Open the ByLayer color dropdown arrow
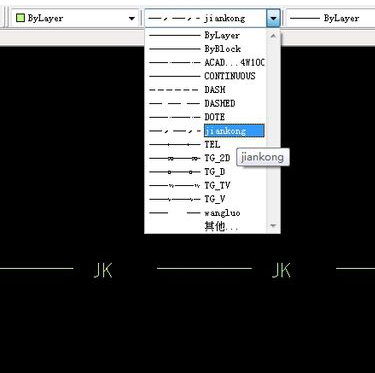The image size is (375, 373). pyautogui.click(x=132, y=18)
